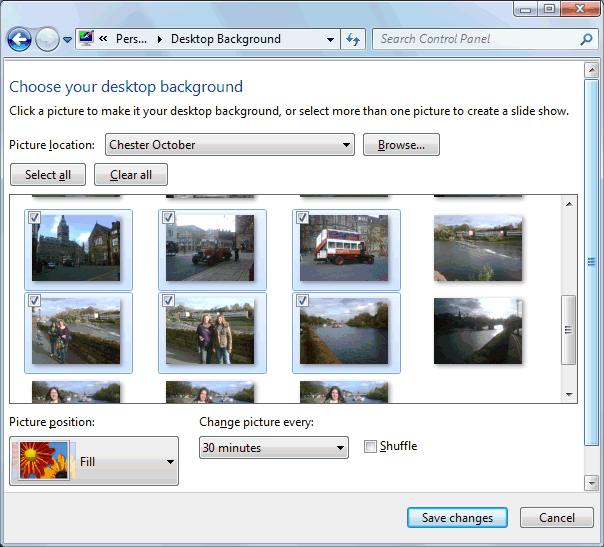The height and width of the screenshot is (547, 604).
Task: Click Desktop Background breadcrumb in address bar
Action: pos(225,39)
